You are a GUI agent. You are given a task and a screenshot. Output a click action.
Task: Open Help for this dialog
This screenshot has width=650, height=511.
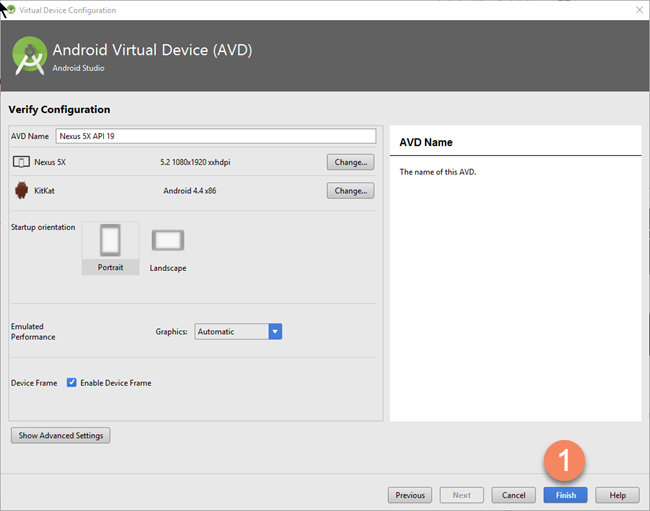pyautogui.click(x=617, y=495)
